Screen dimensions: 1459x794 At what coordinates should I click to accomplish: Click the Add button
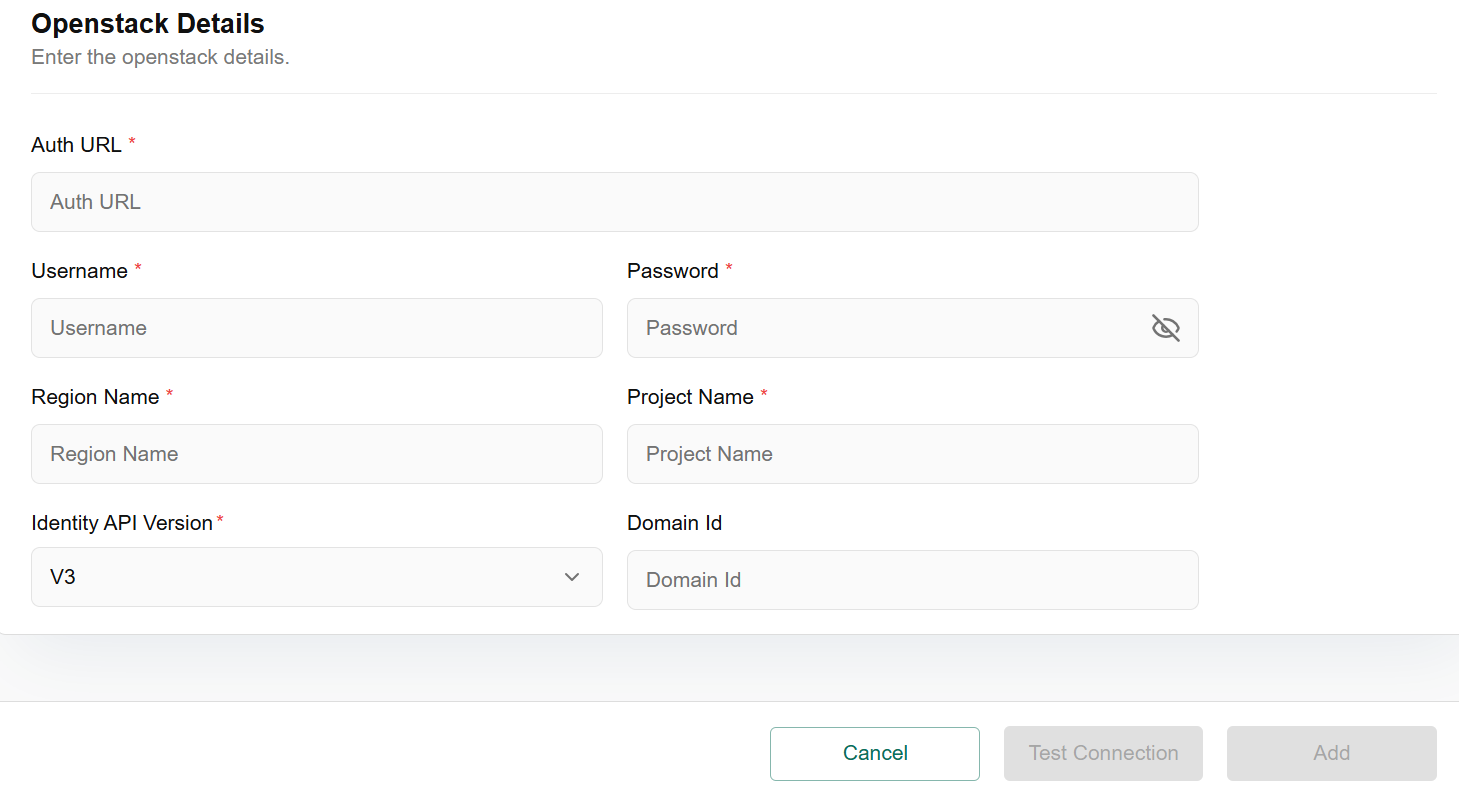click(1331, 753)
